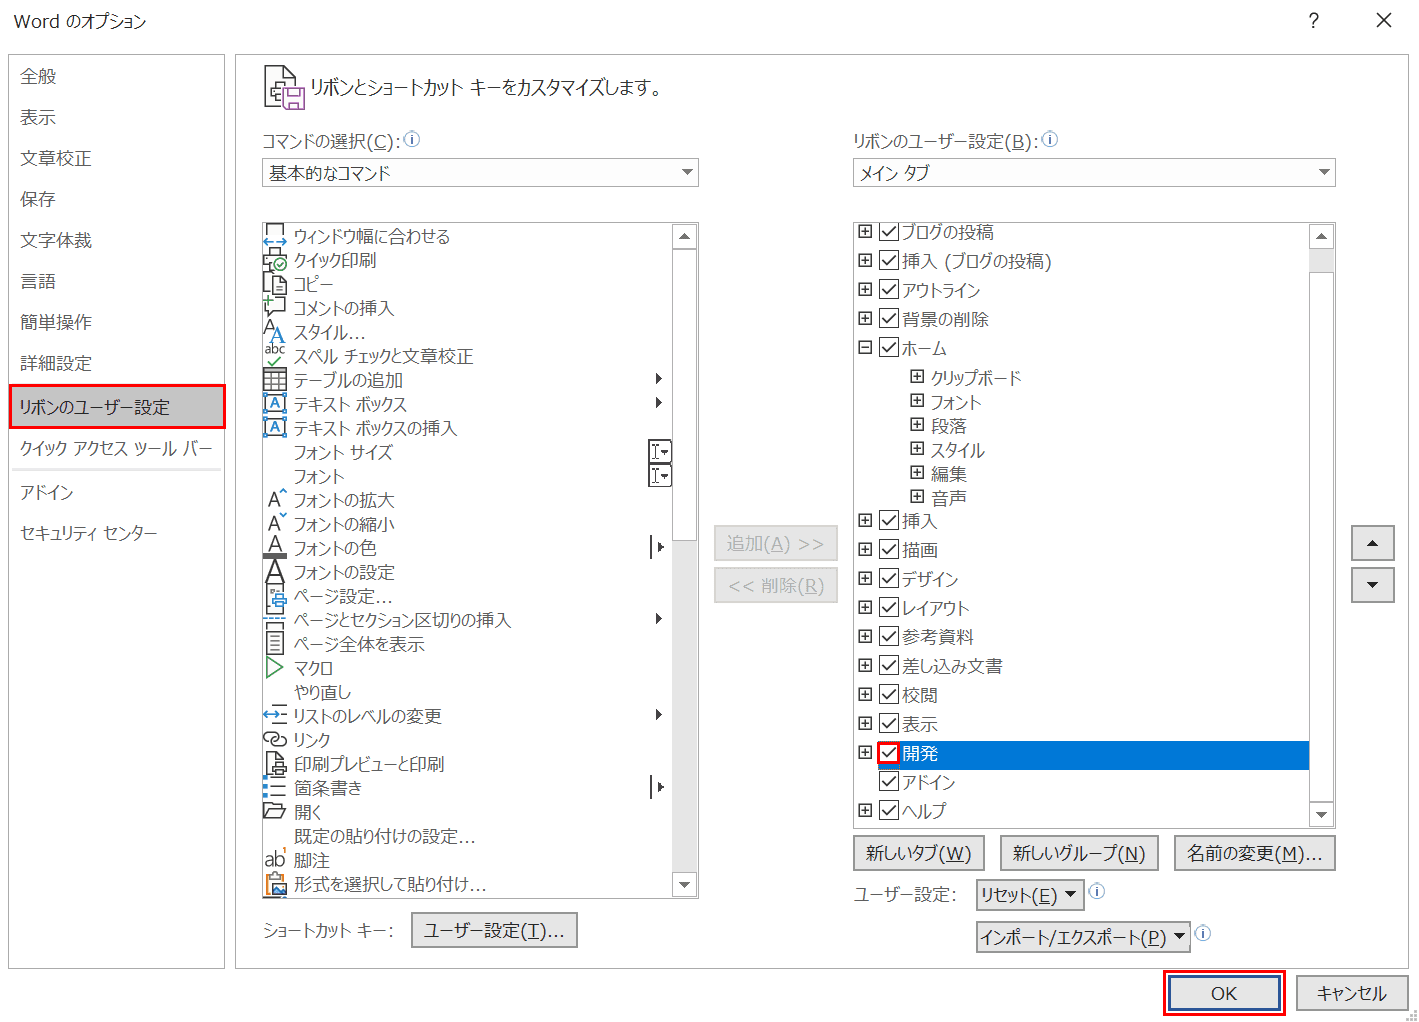This screenshot has height=1022, width=1419.
Task: Click the OK button
Action: pos(1224,993)
